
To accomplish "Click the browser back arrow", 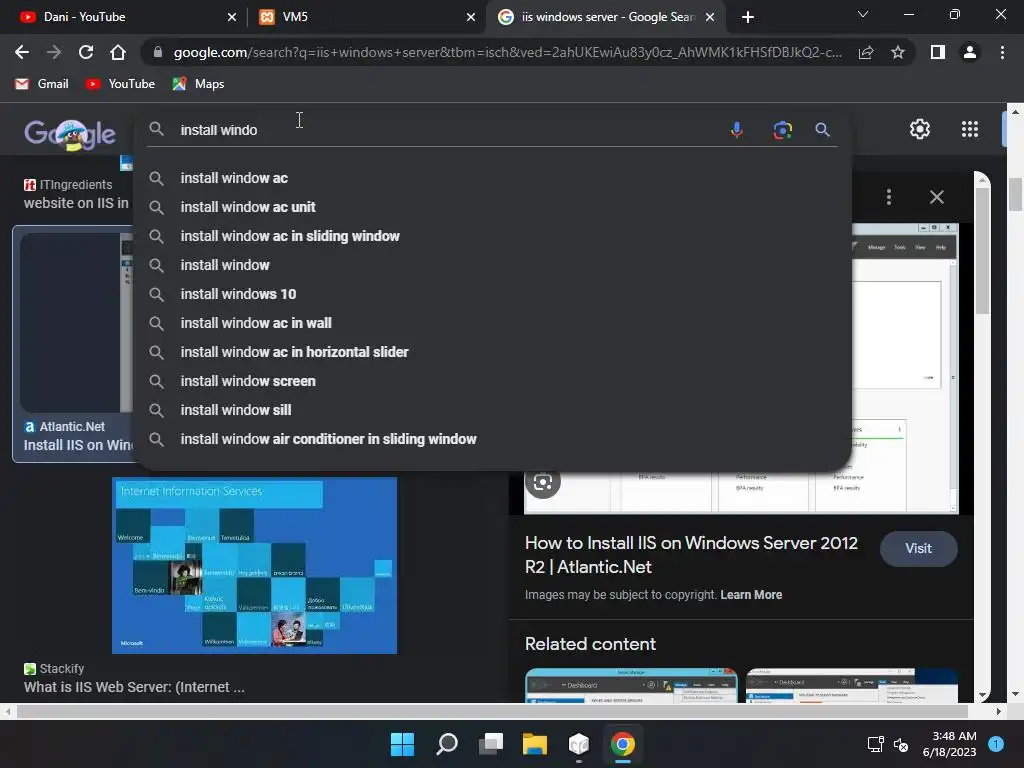I will 22,52.
